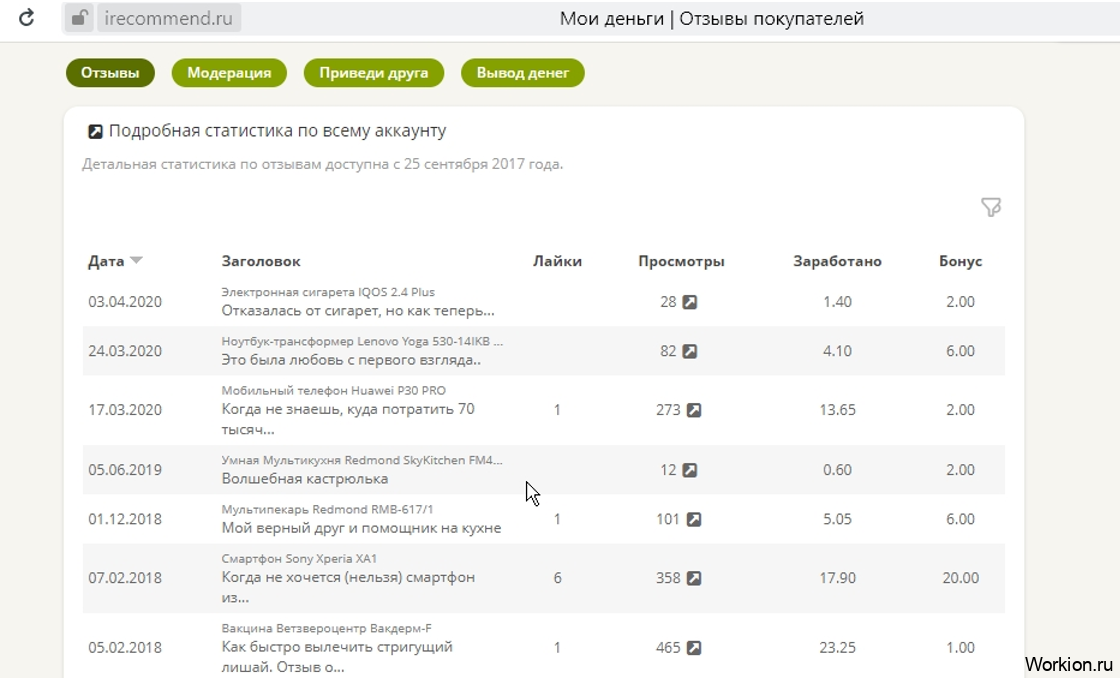
Task: Click product name 'Мобильный телефон Huawei P30 PRO'
Action: coord(334,390)
